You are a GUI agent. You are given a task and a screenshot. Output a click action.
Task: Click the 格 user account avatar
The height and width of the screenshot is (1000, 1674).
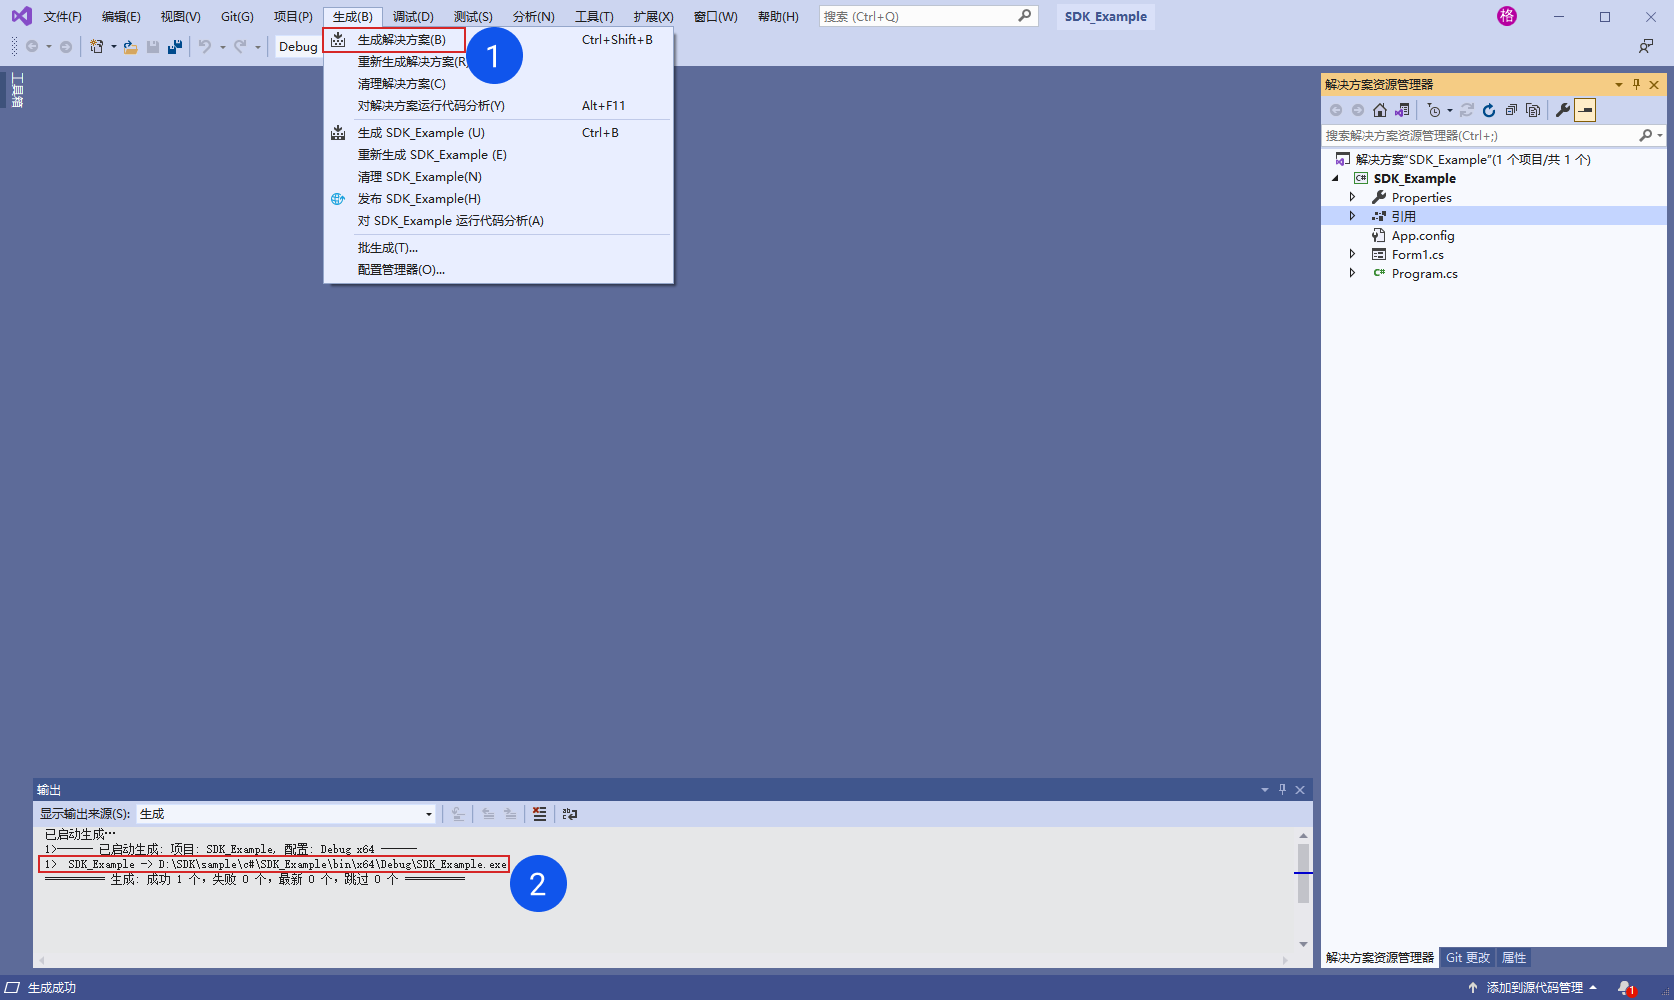click(1507, 16)
